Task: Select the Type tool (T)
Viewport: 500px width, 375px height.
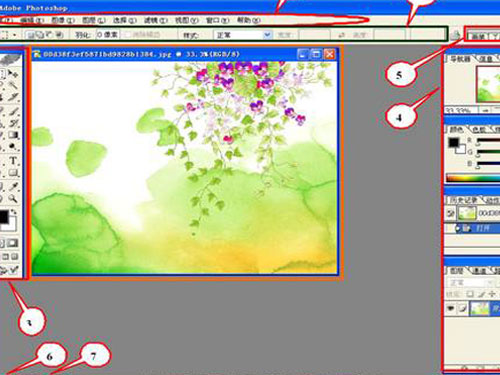Action: coord(13,160)
